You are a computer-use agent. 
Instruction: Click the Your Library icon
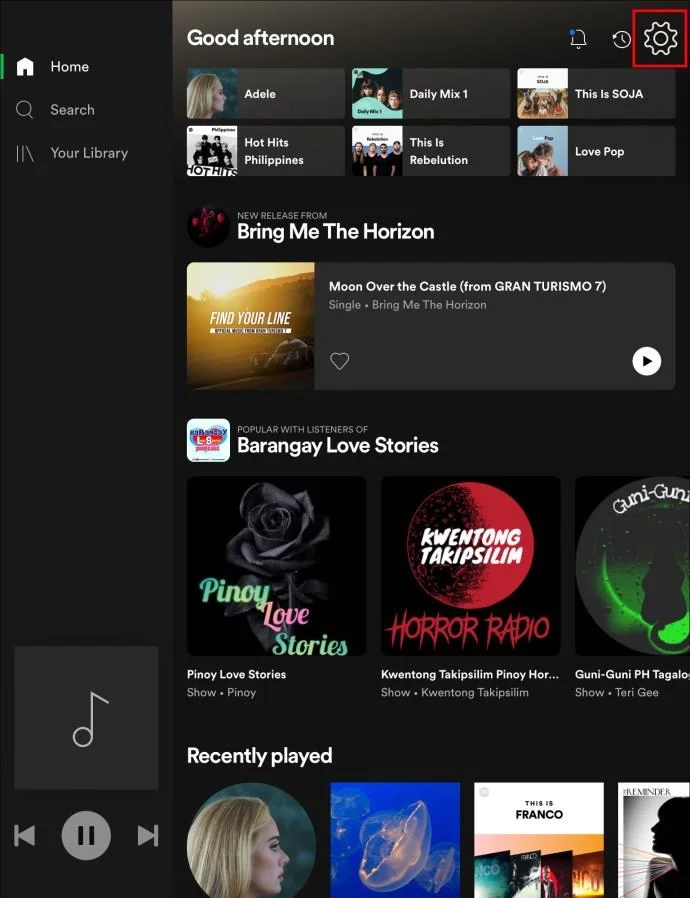25,153
